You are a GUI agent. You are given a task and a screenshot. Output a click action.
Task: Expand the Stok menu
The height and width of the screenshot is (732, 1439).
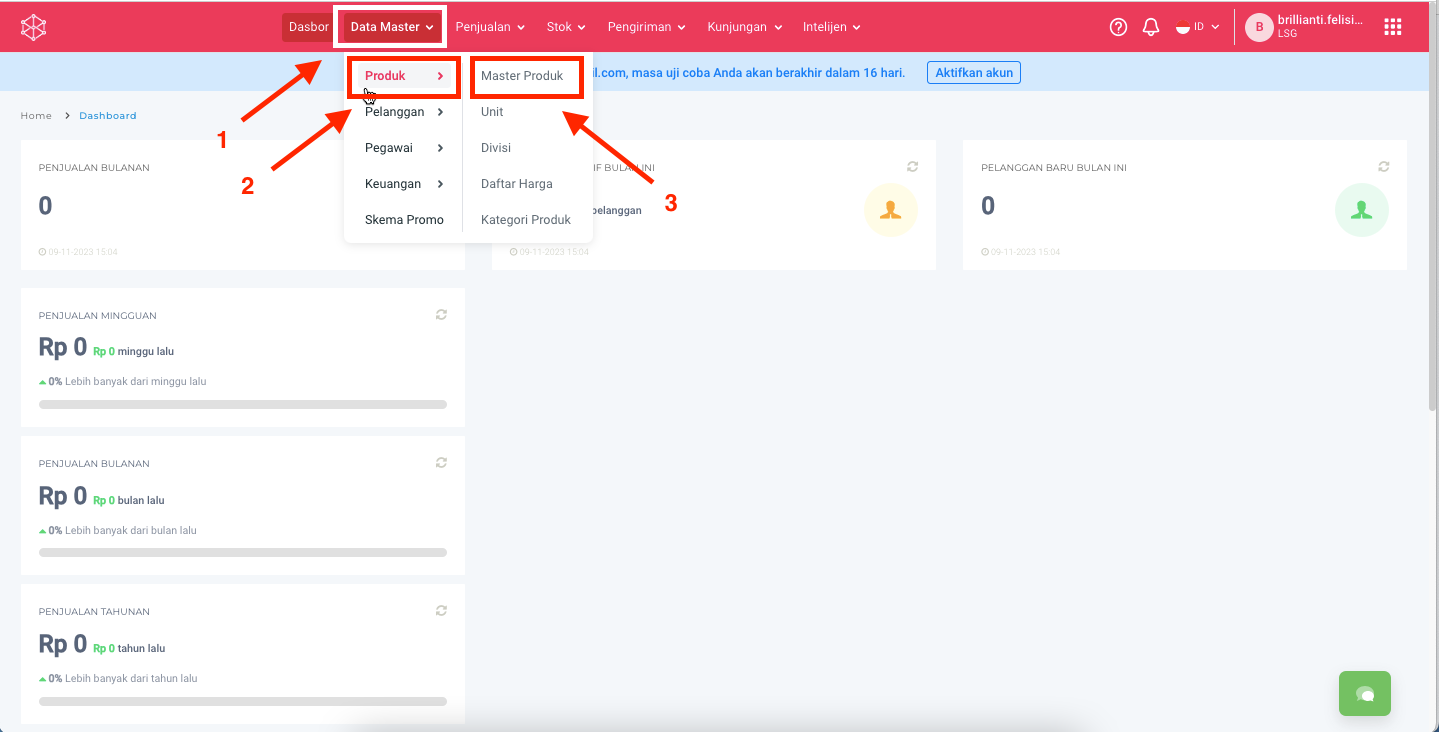pos(566,27)
